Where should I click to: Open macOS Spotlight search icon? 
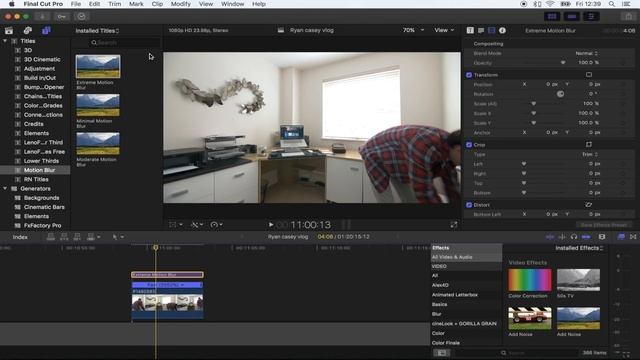(x=611, y=4)
